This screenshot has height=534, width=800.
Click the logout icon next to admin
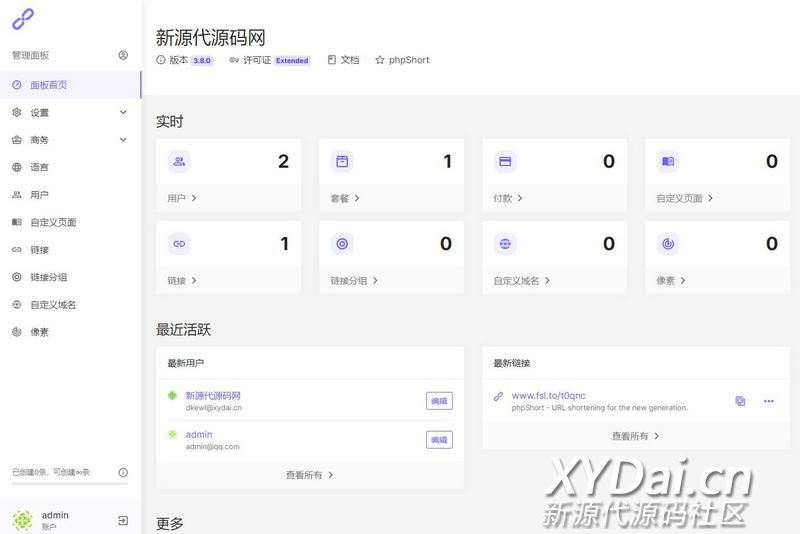click(x=123, y=520)
